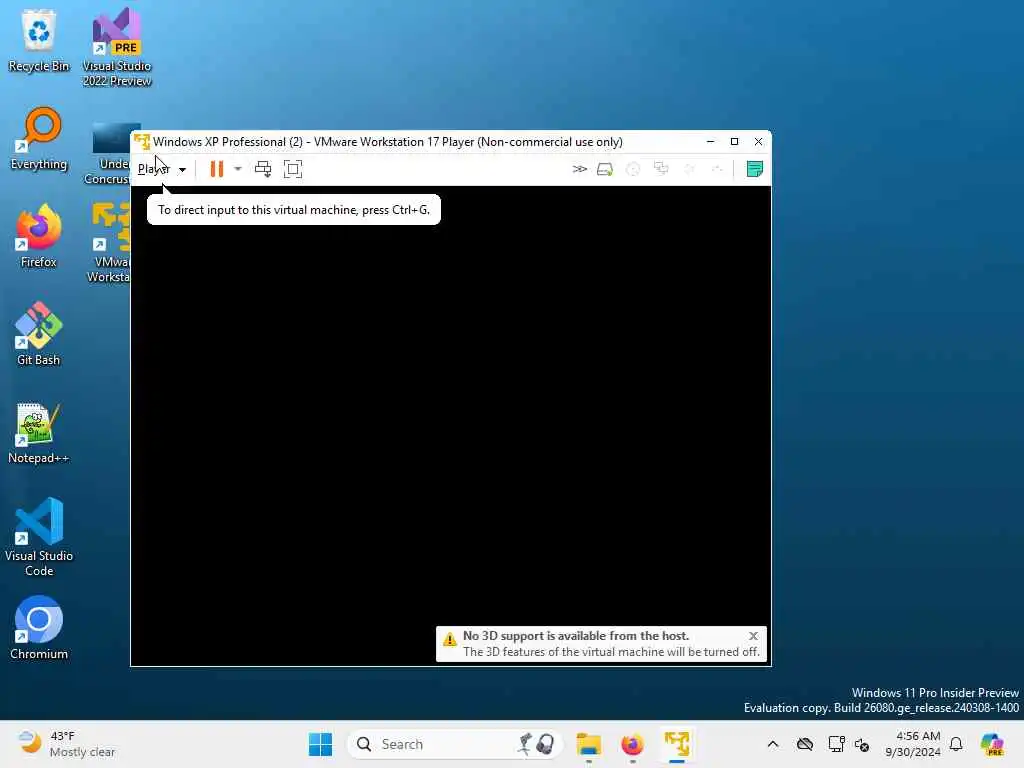
Task: Click the double-chevron show devices icon
Action: [x=579, y=169]
